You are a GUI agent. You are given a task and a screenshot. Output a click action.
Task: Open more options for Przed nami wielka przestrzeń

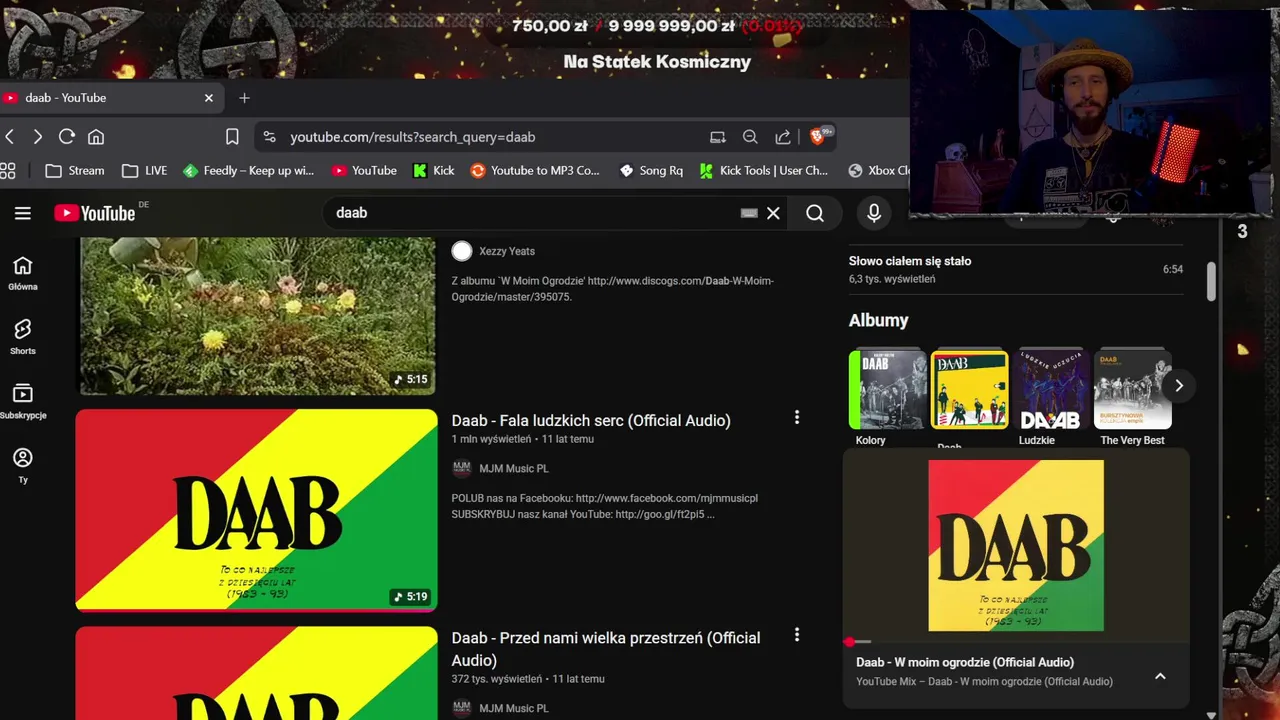click(x=797, y=635)
